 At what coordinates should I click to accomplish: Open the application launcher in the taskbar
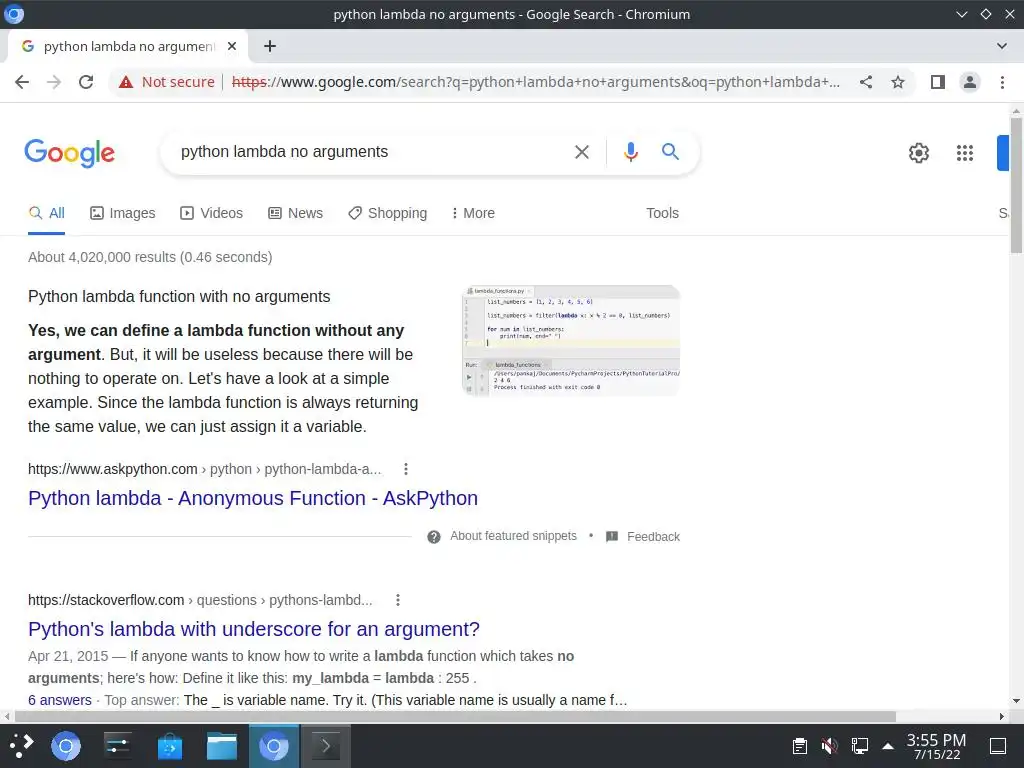[21, 746]
